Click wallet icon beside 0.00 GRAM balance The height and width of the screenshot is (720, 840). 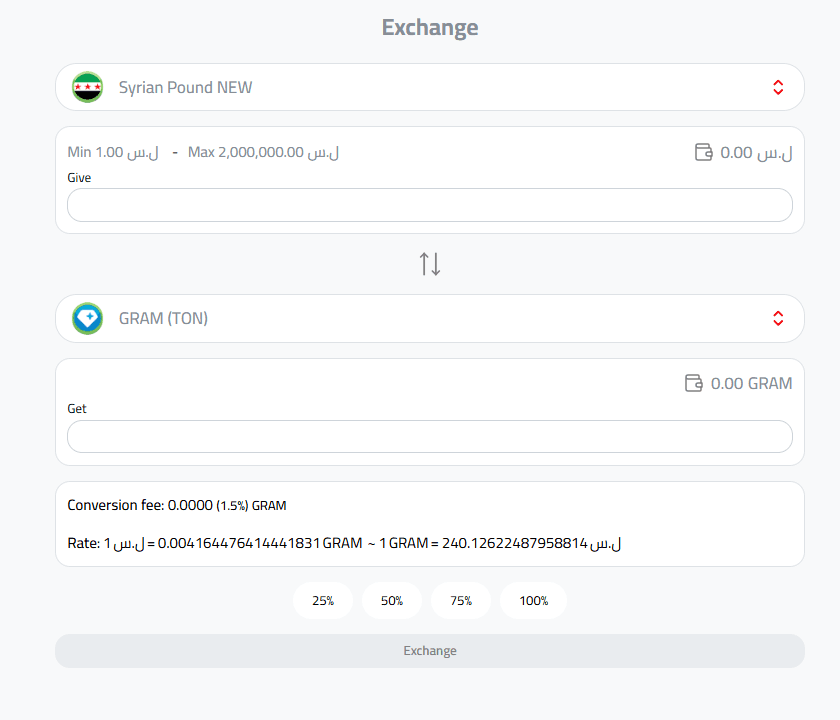click(694, 383)
